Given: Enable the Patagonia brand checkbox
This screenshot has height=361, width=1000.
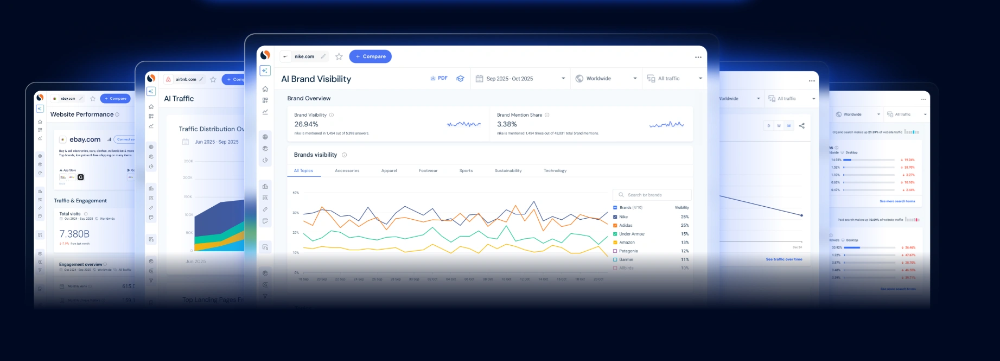Looking at the screenshot, I should pos(615,251).
